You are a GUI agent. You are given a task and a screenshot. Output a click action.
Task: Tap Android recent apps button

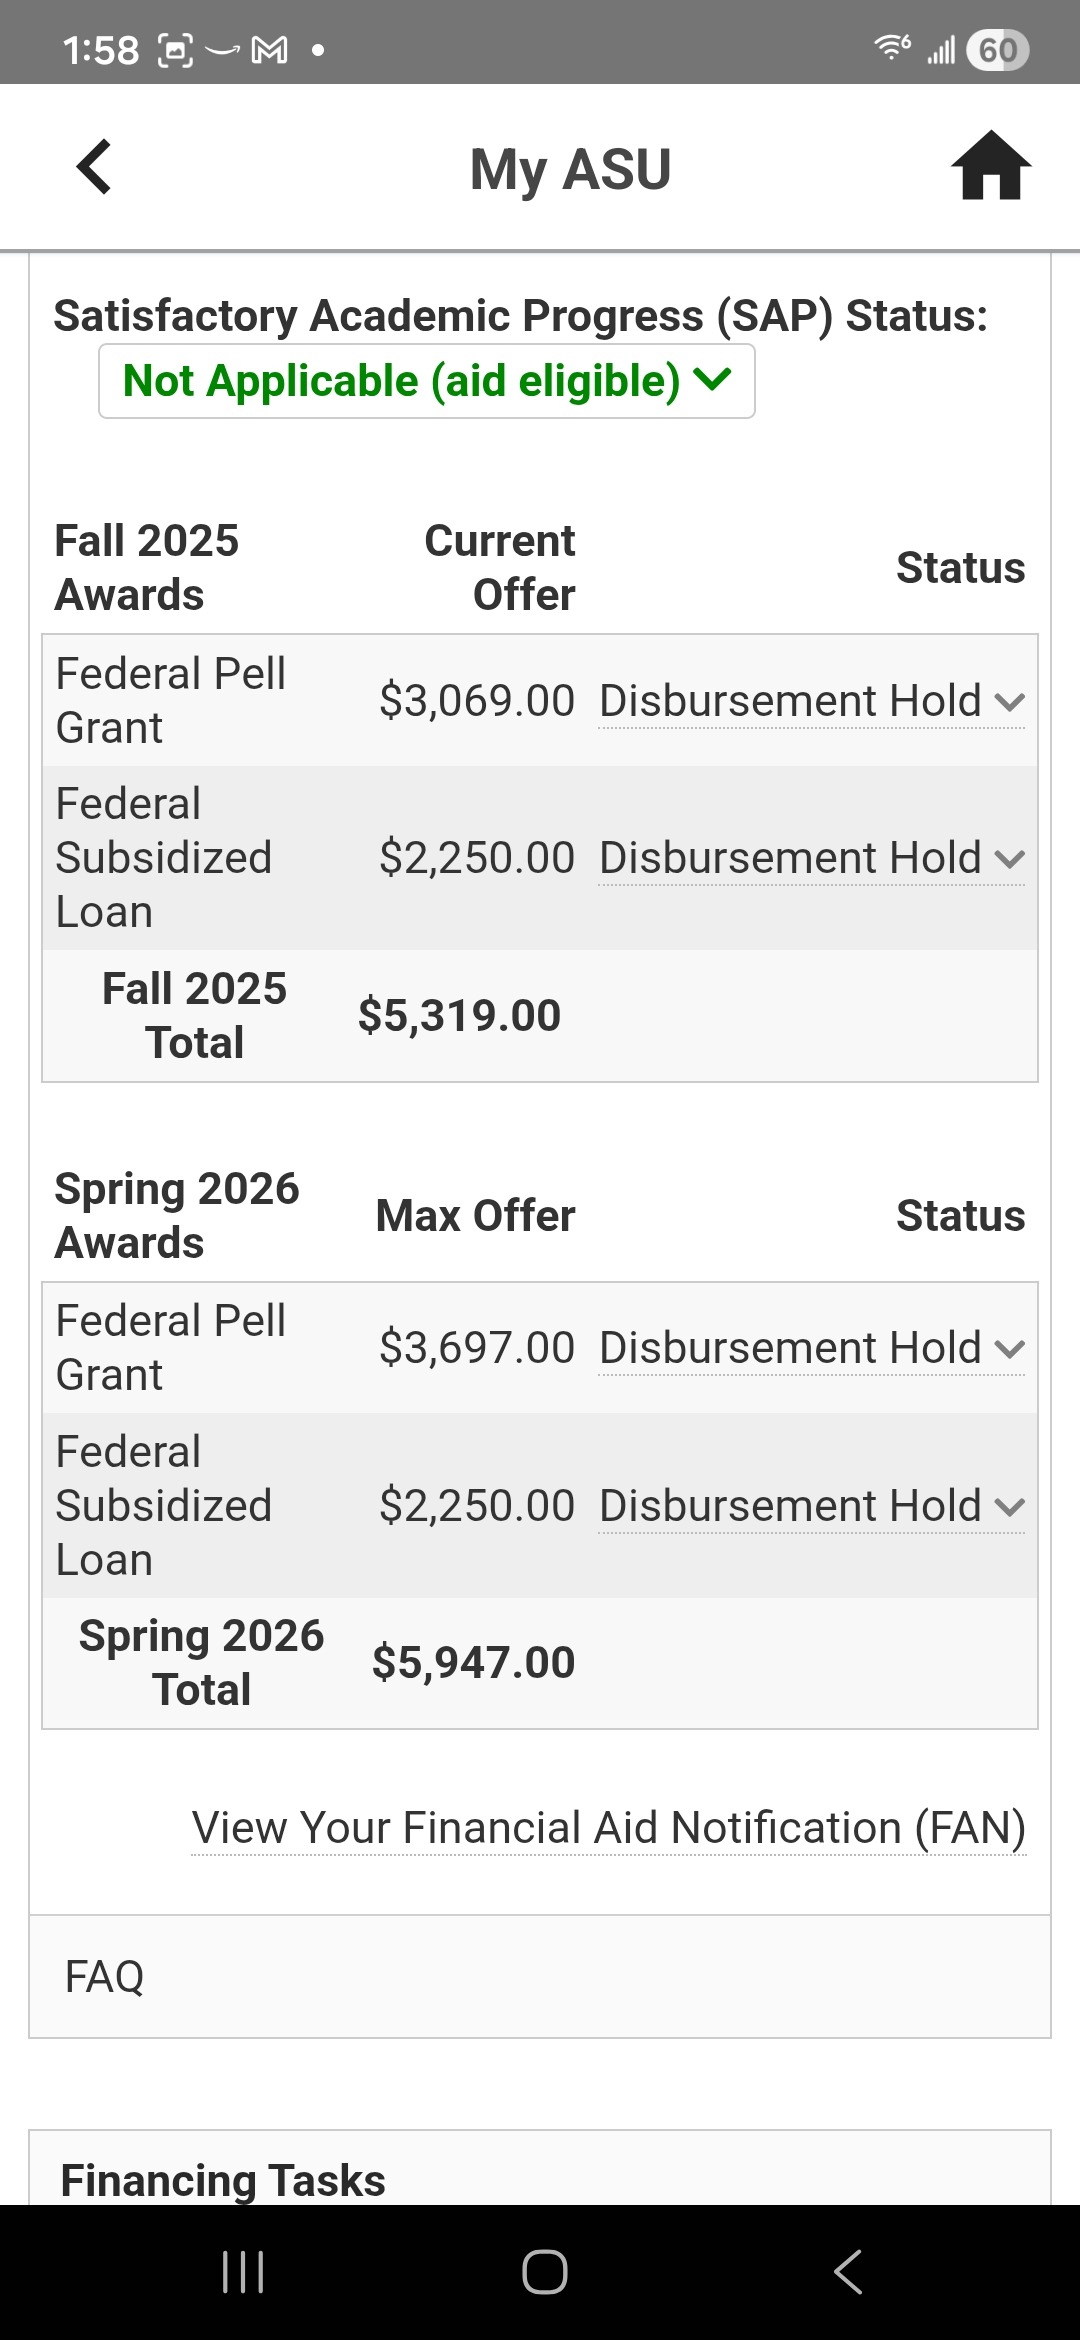tap(243, 2271)
